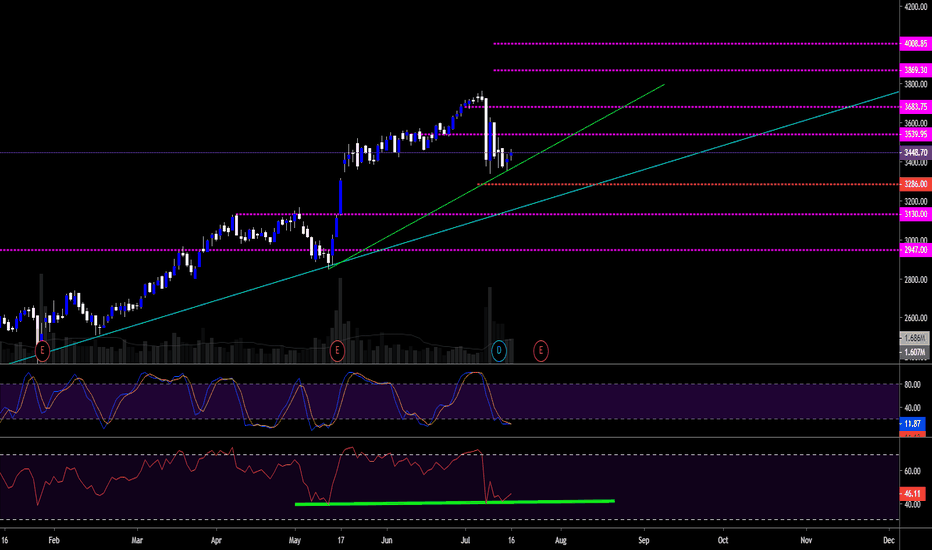Click the 2800.00 price axis label

click(915, 279)
